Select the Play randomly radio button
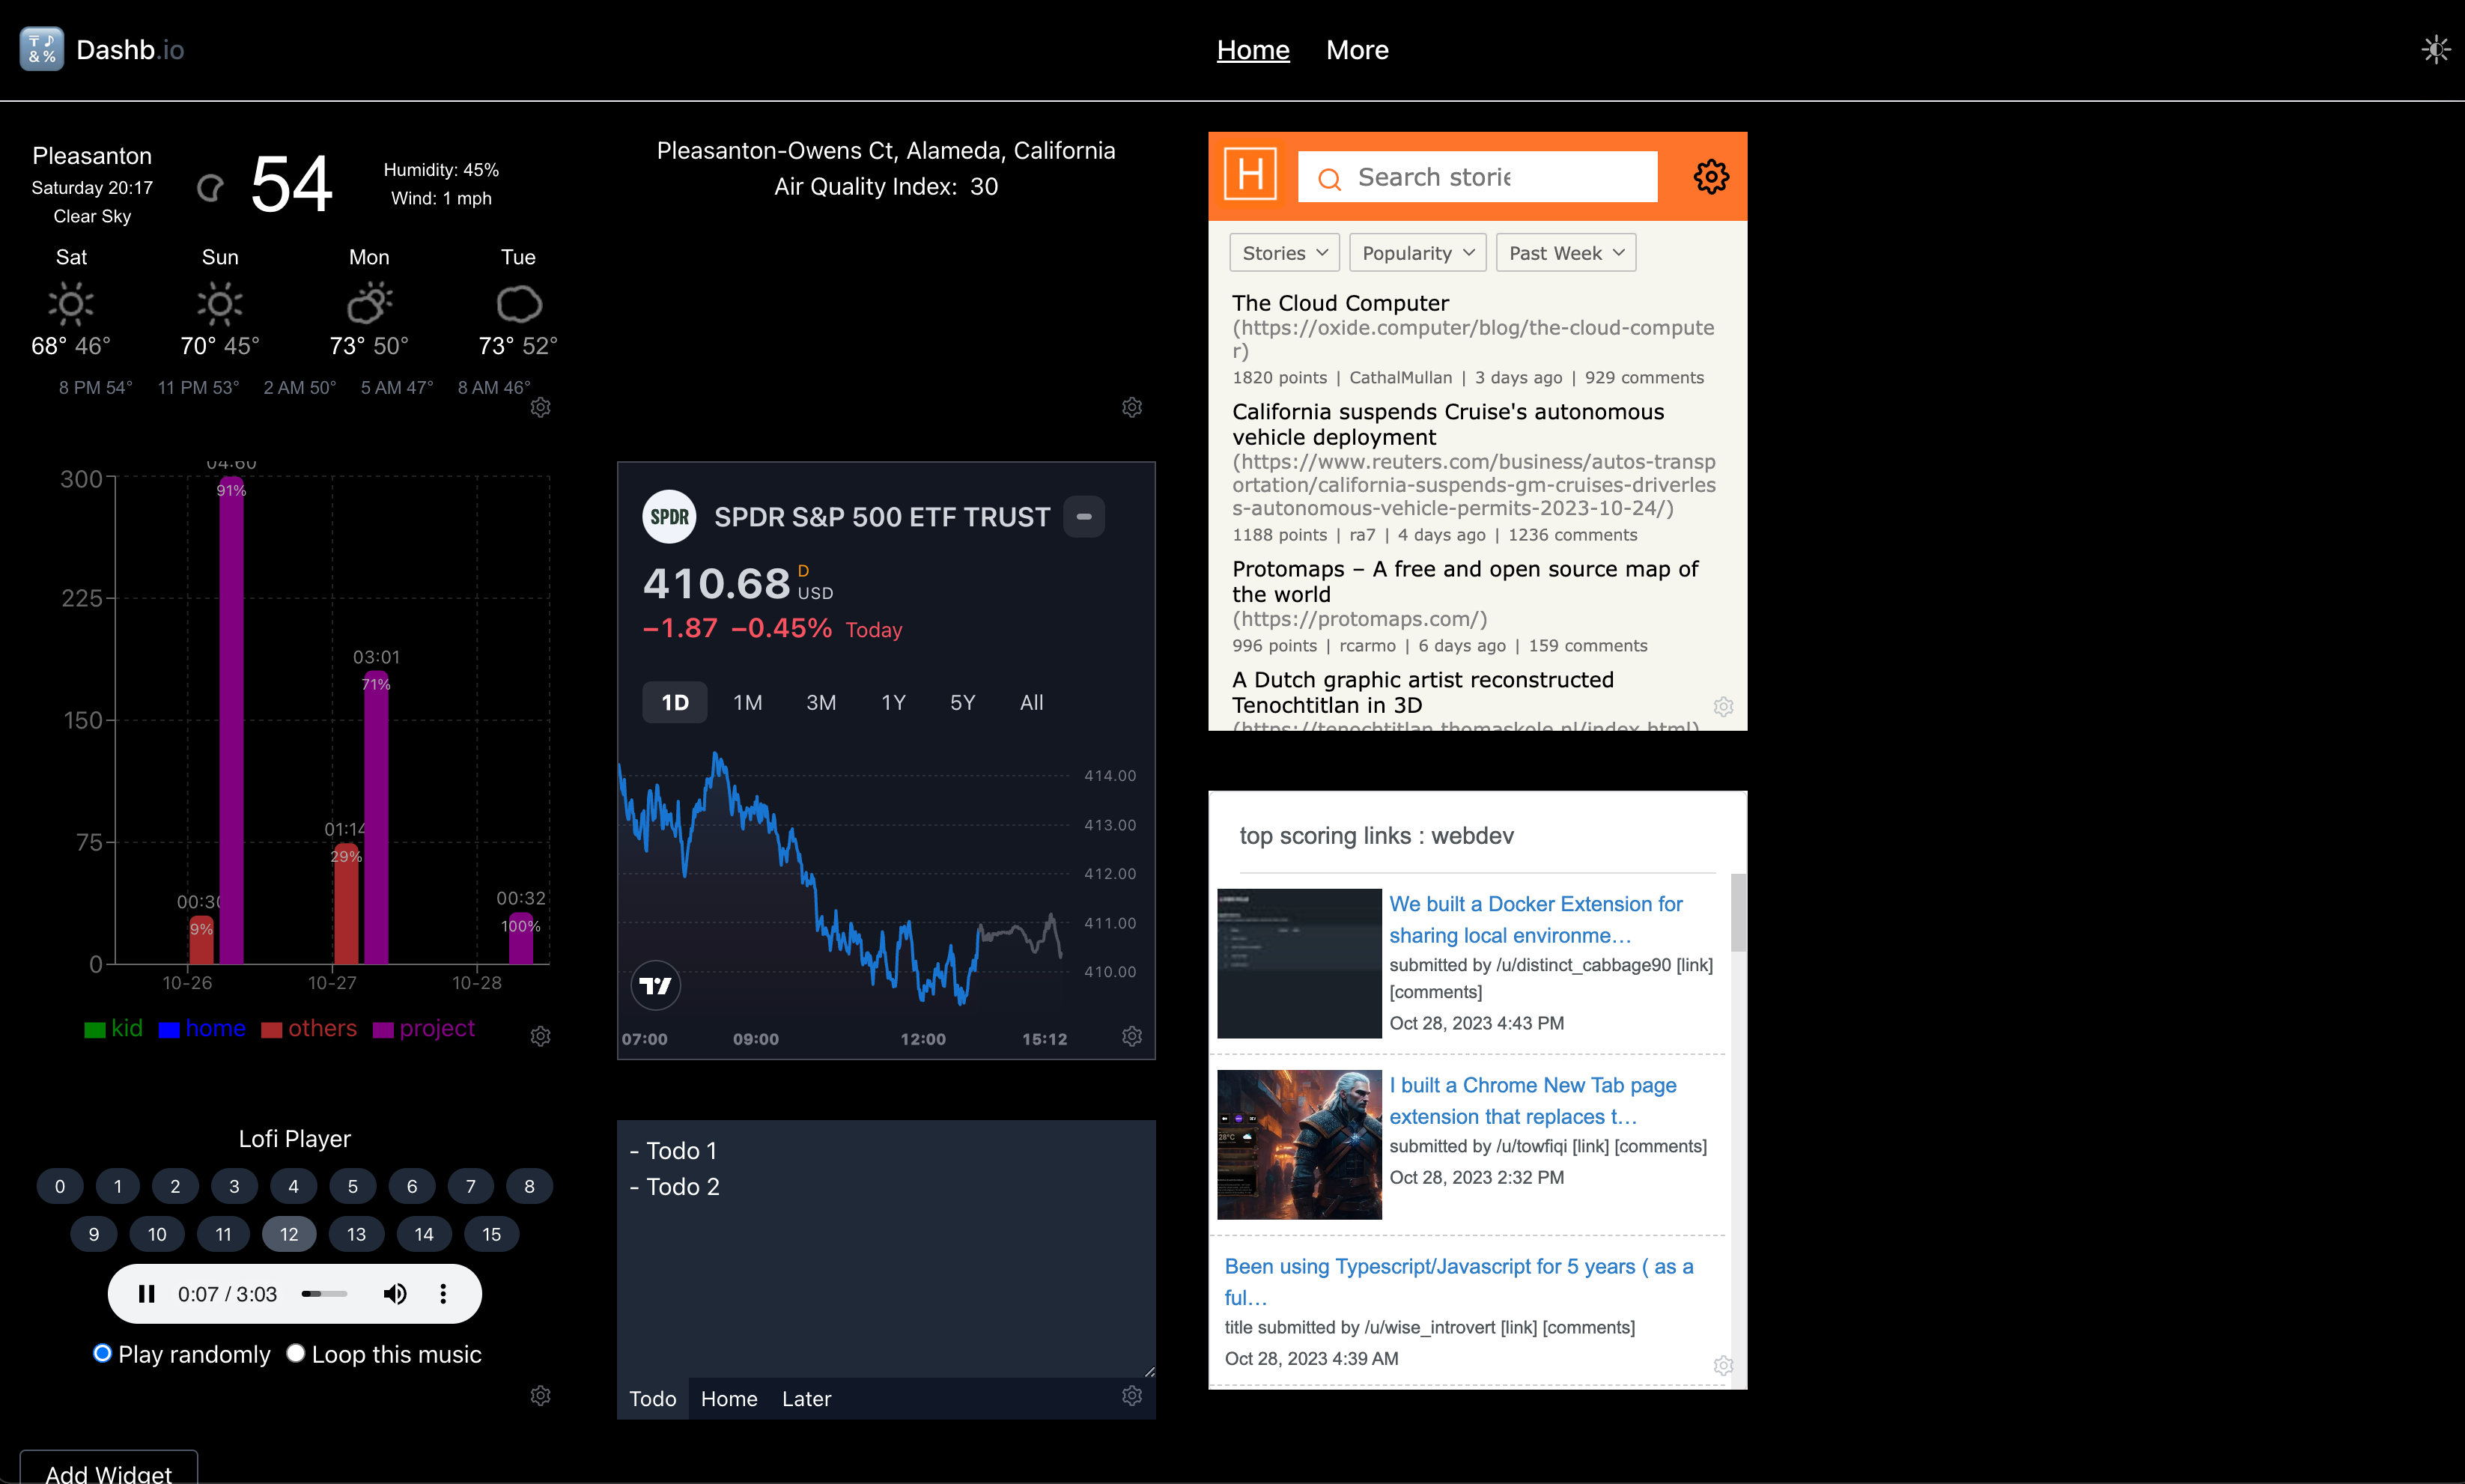Viewport: 2465px width, 1484px height. [102, 1353]
